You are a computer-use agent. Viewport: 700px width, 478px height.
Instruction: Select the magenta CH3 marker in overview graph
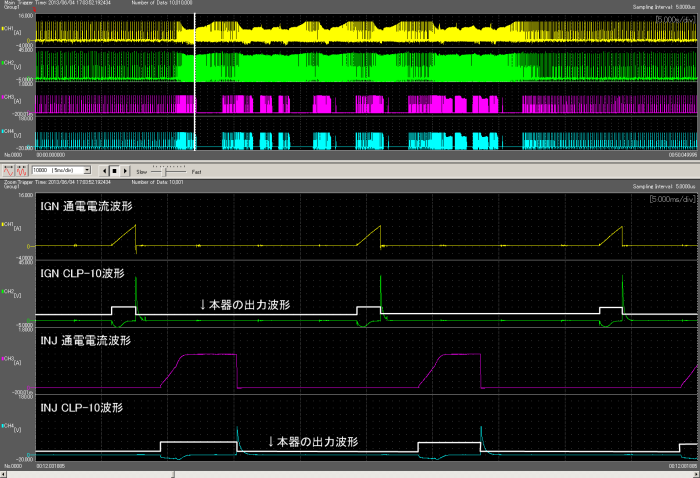click(3, 97)
